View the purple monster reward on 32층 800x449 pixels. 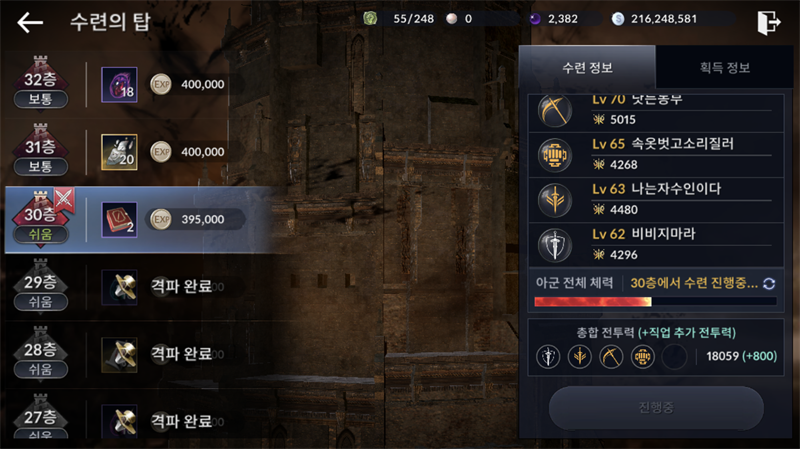pos(119,85)
